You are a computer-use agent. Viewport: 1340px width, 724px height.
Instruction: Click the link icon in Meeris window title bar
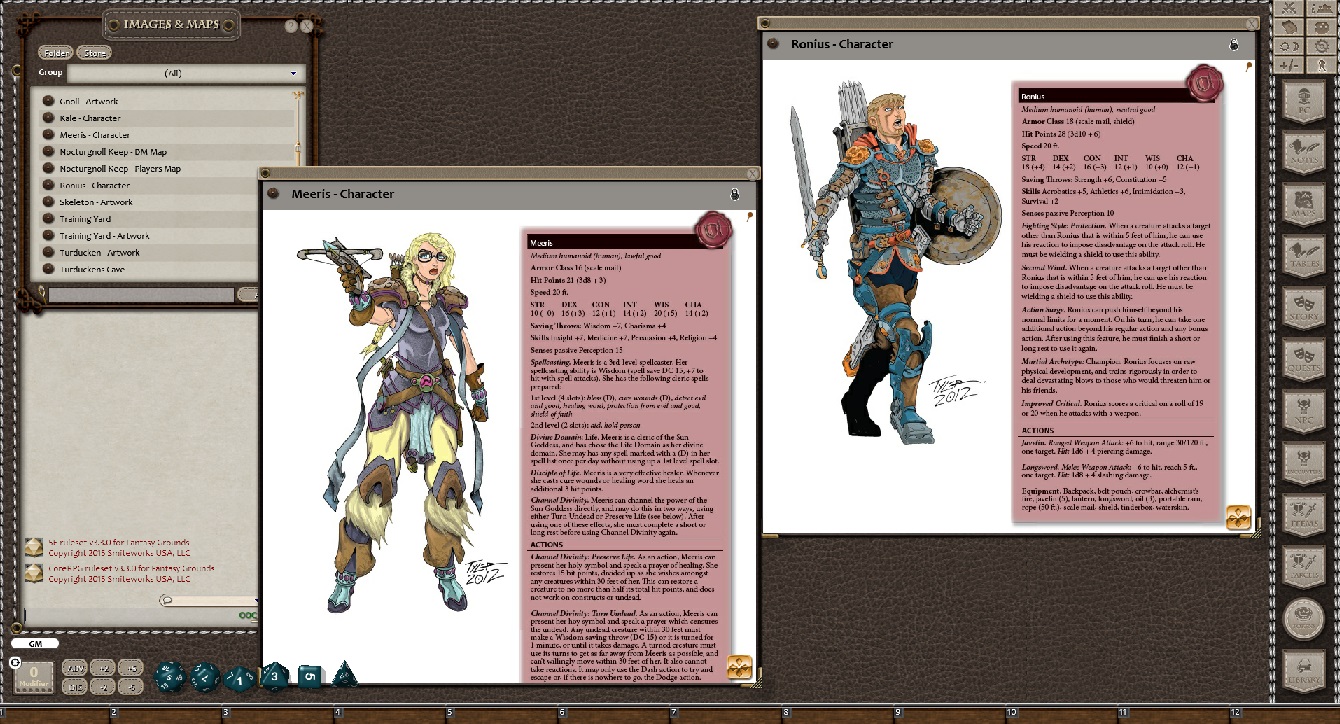(x=272, y=193)
